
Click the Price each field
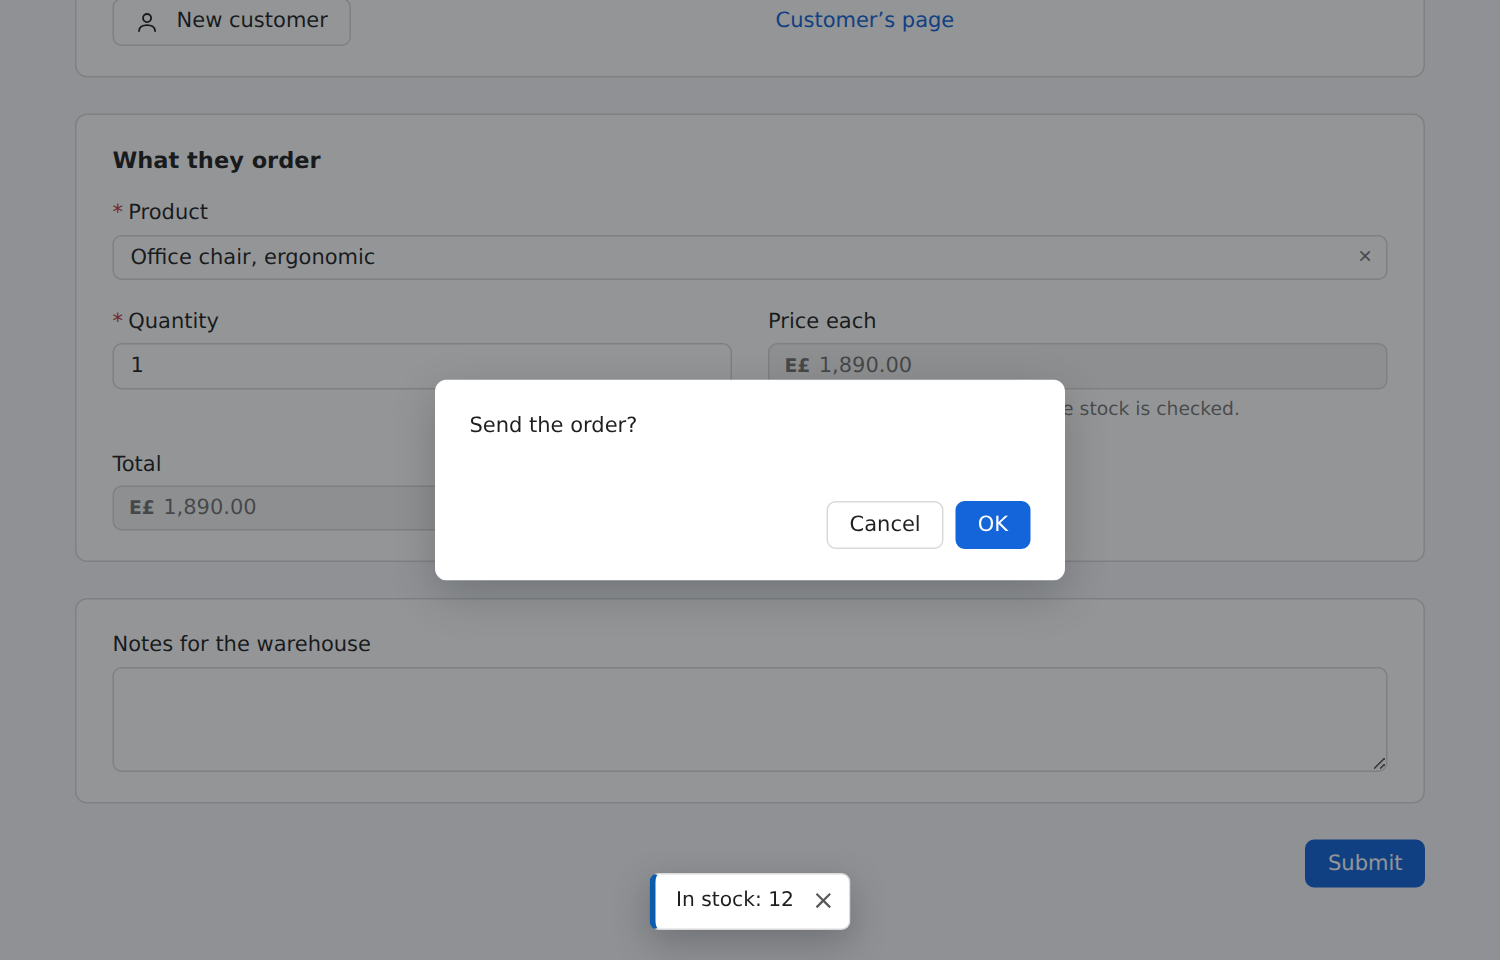(x=1077, y=365)
